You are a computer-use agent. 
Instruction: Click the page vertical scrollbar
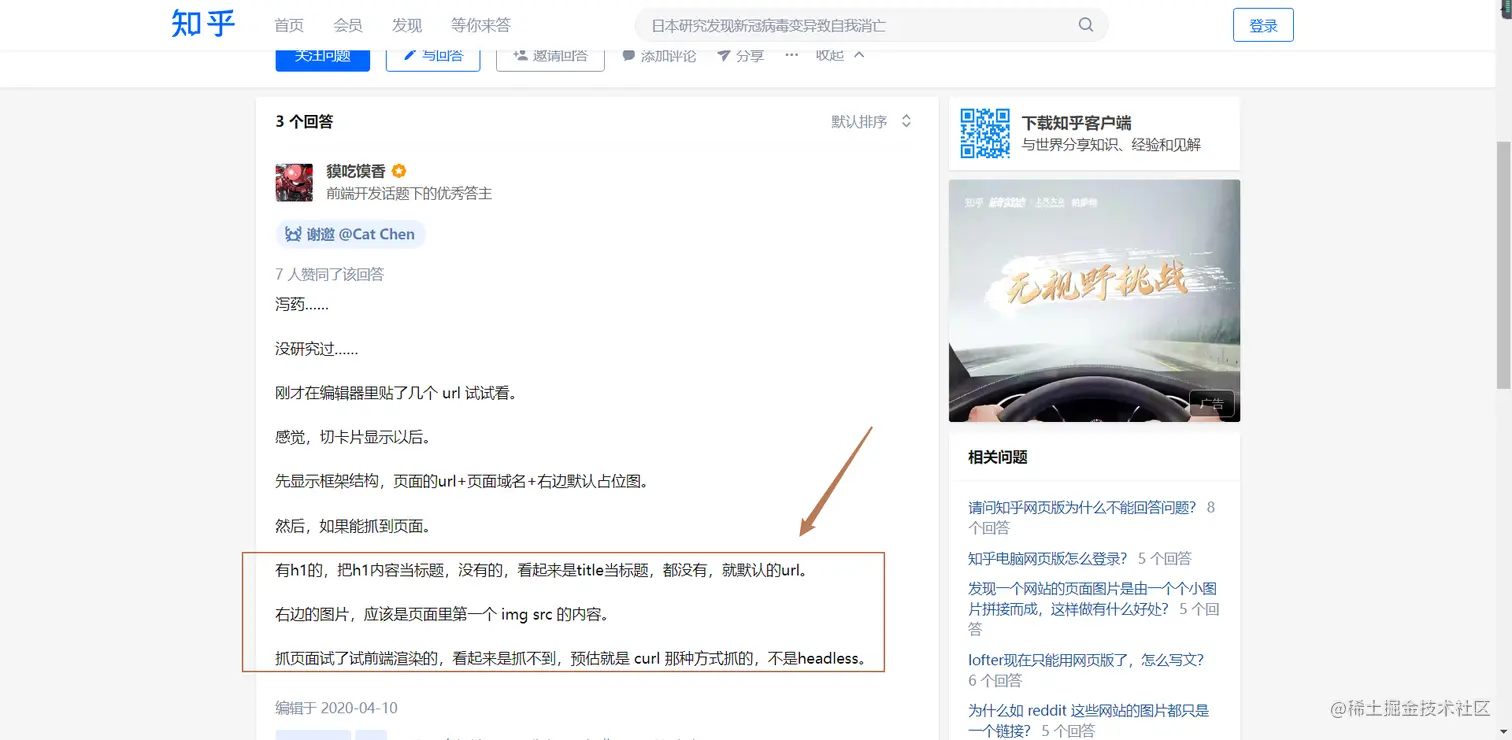(x=1503, y=265)
